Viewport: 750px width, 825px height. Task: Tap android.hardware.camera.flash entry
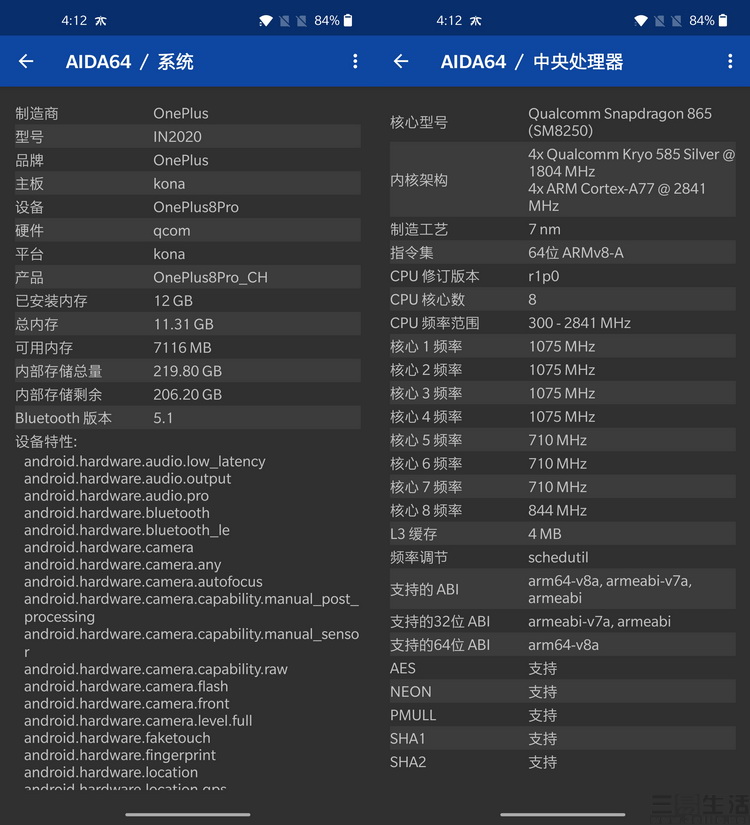(126, 687)
